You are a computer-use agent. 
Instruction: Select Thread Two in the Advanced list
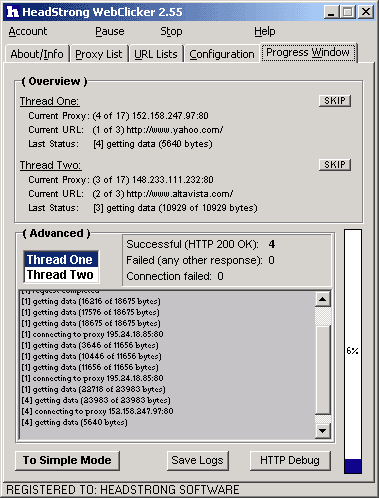click(60, 274)
